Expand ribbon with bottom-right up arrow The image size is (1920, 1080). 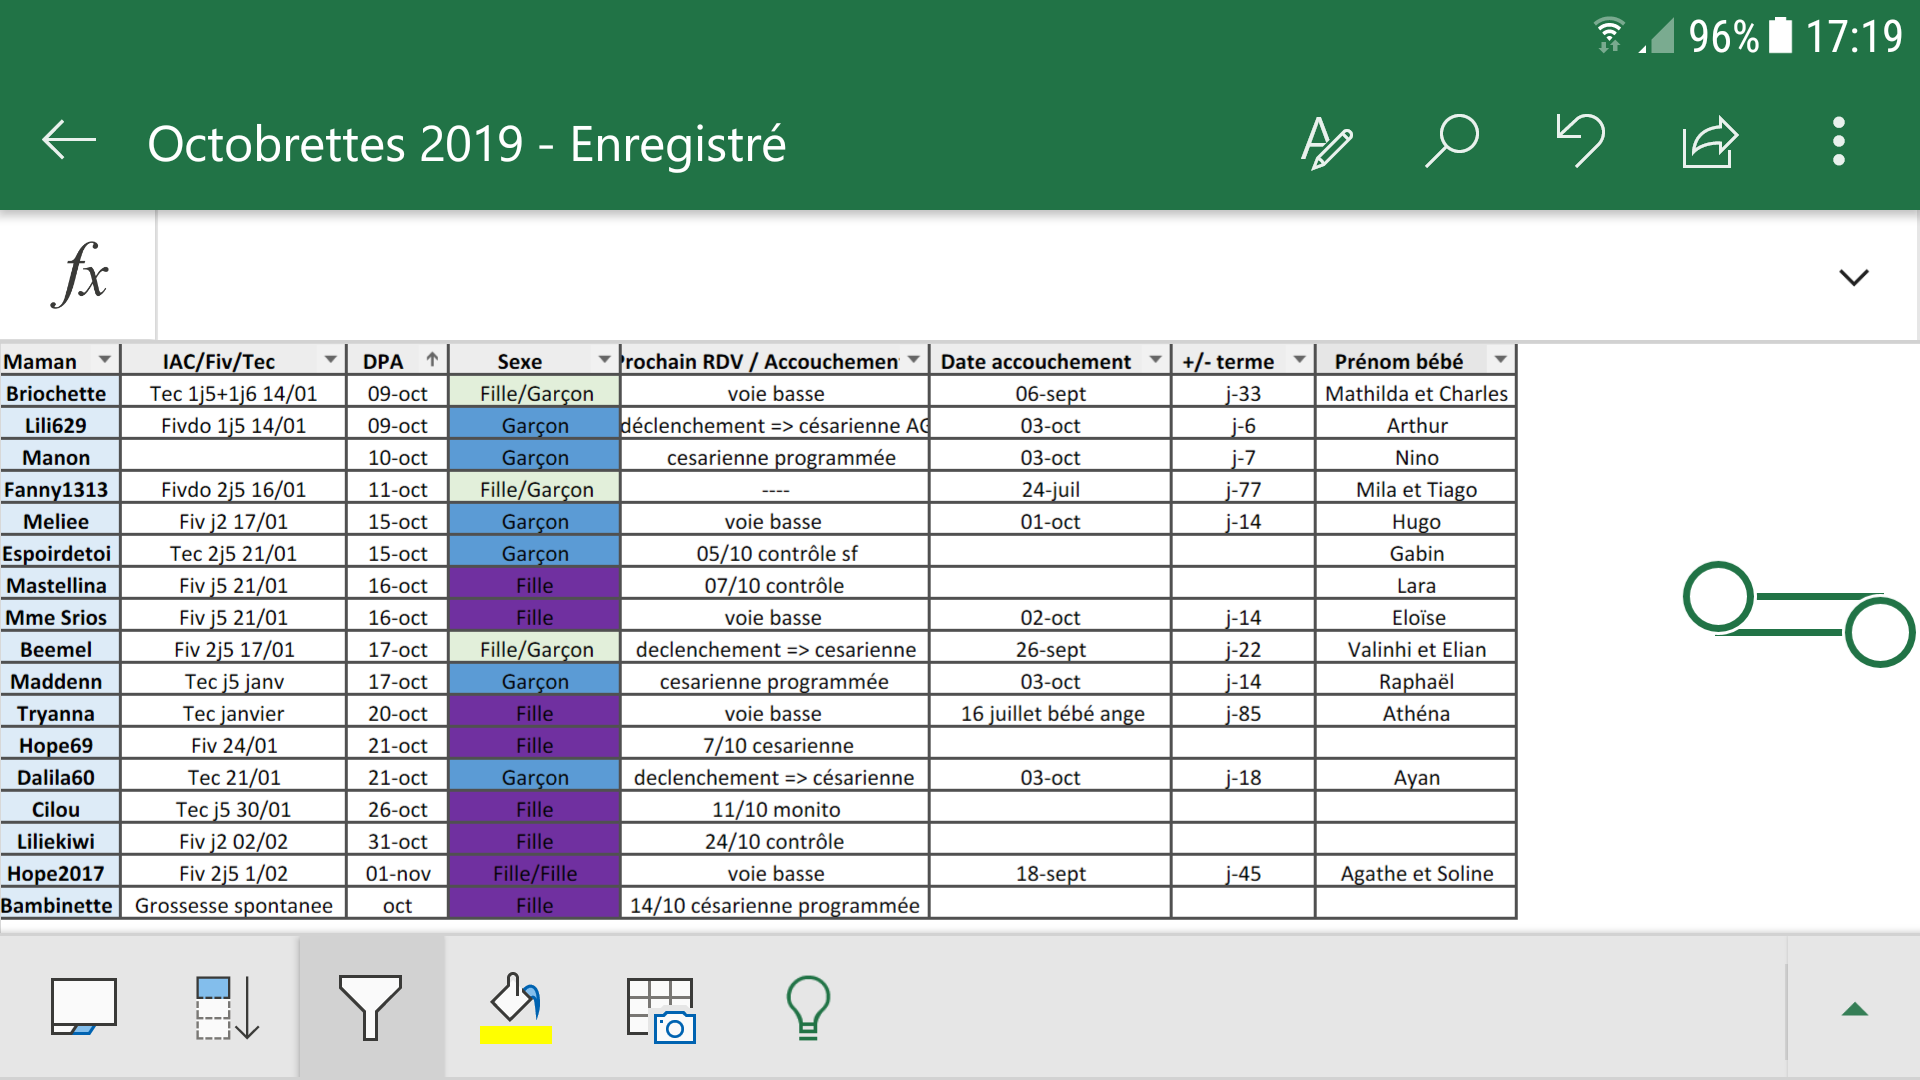click(1854, 1009)
